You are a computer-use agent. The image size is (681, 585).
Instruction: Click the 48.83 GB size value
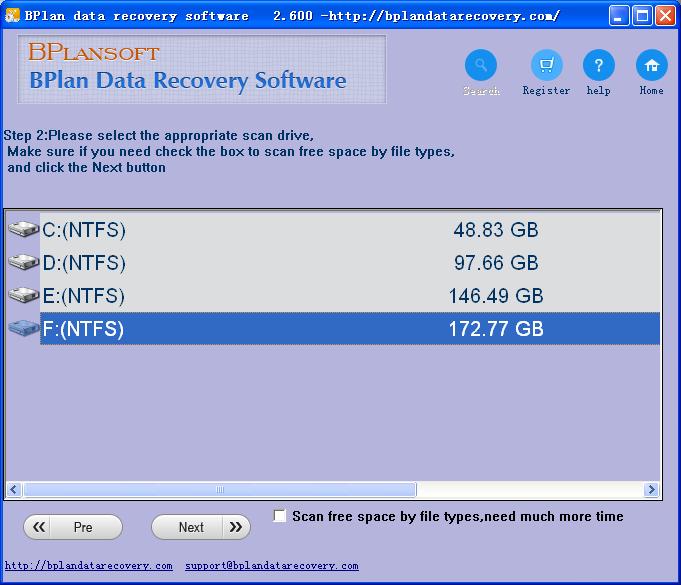pos(496,230)
